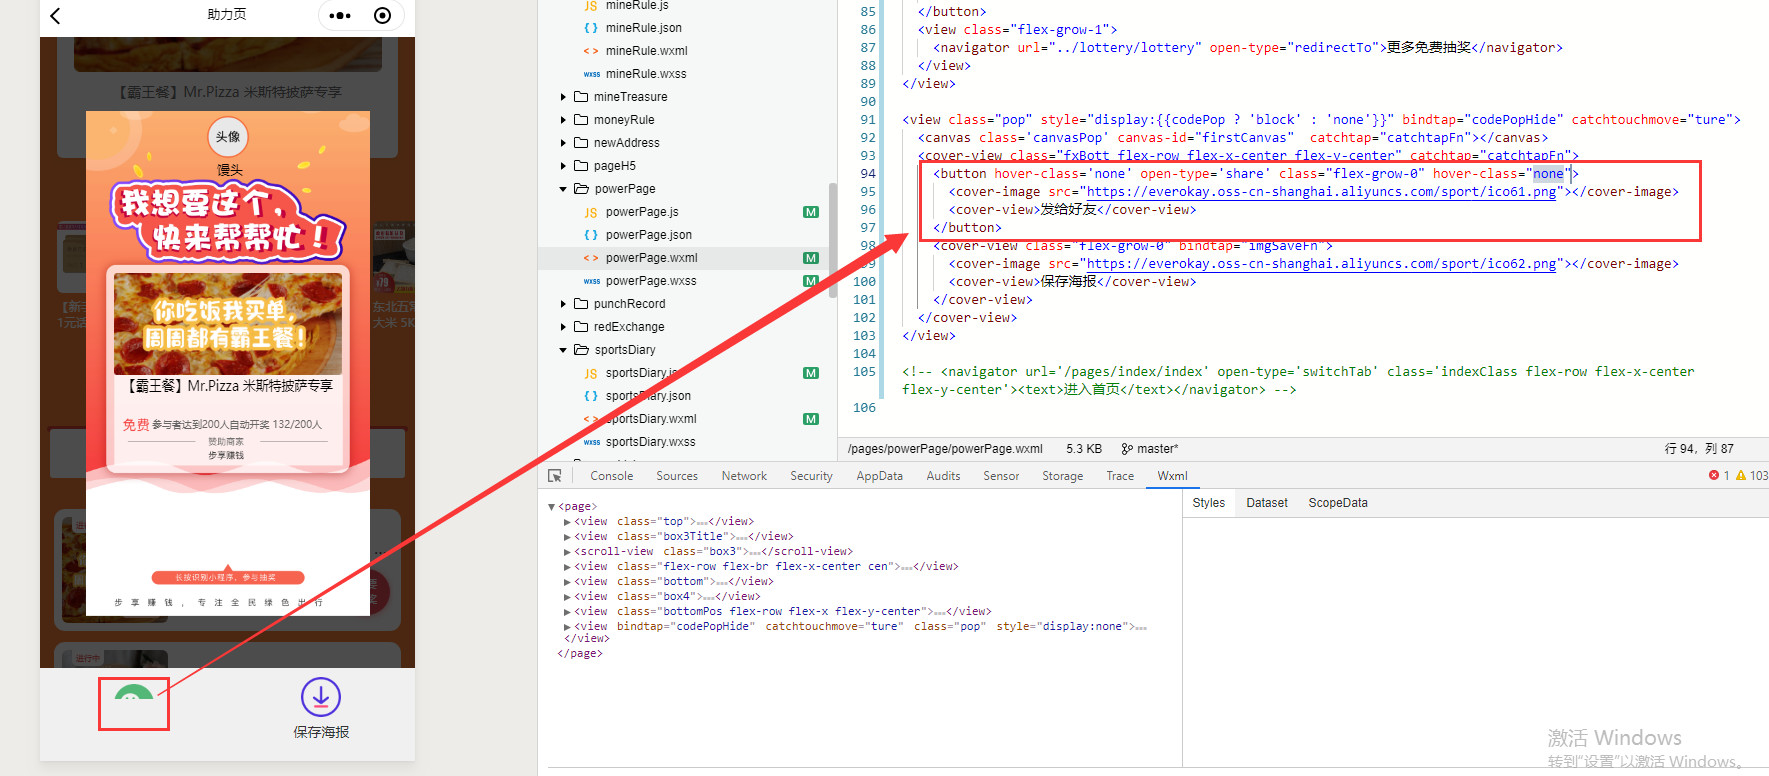
Task: Expand the moneyRule folder
Action: (x=563, y=120)
